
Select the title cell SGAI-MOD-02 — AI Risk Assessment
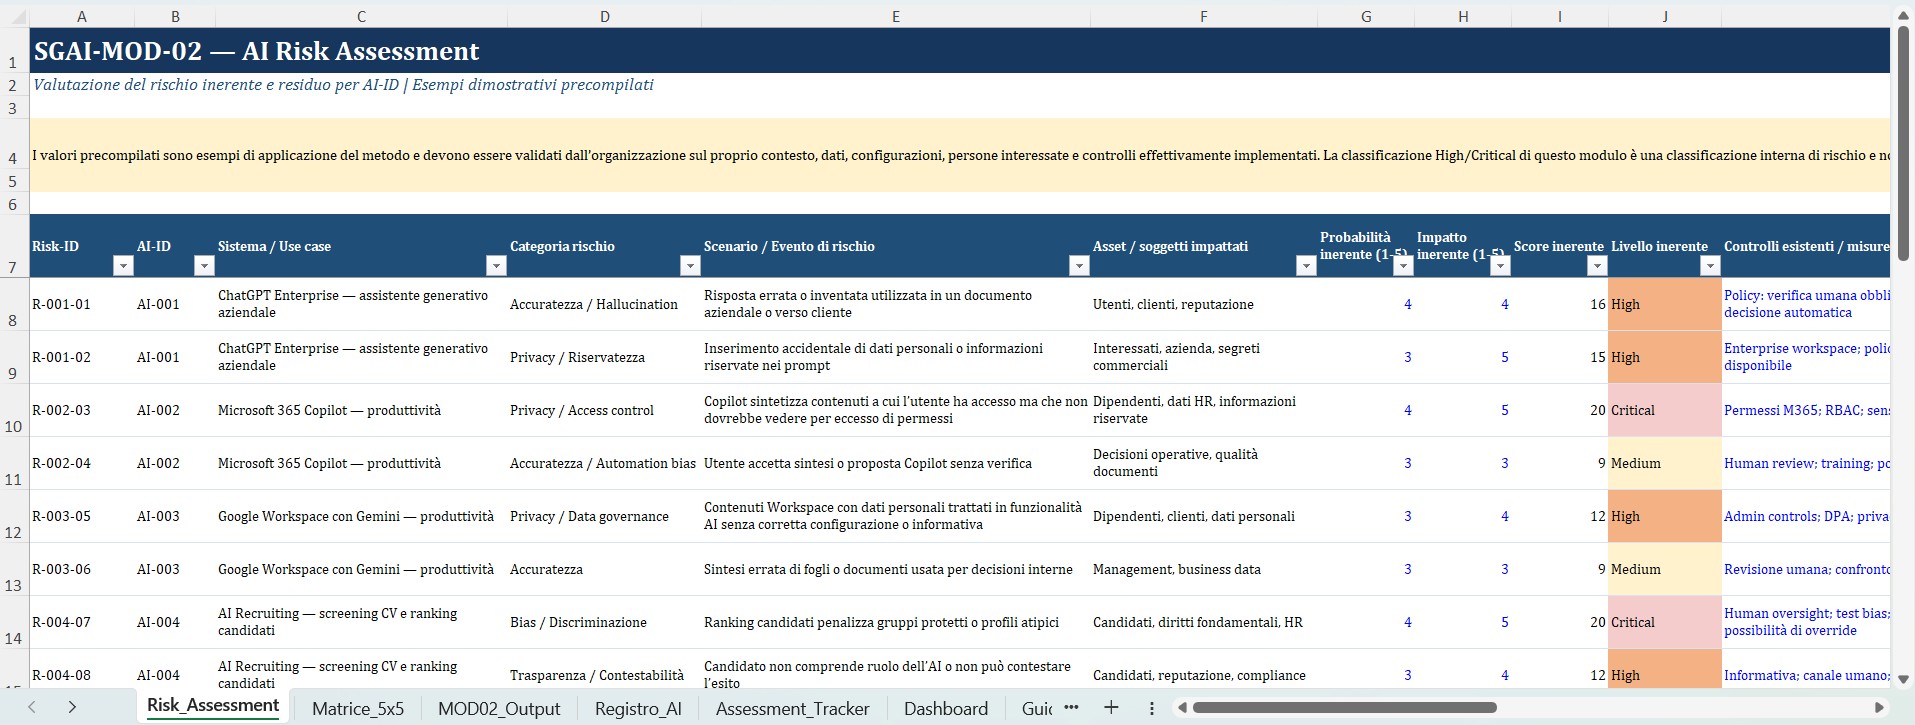coord(960,51)
